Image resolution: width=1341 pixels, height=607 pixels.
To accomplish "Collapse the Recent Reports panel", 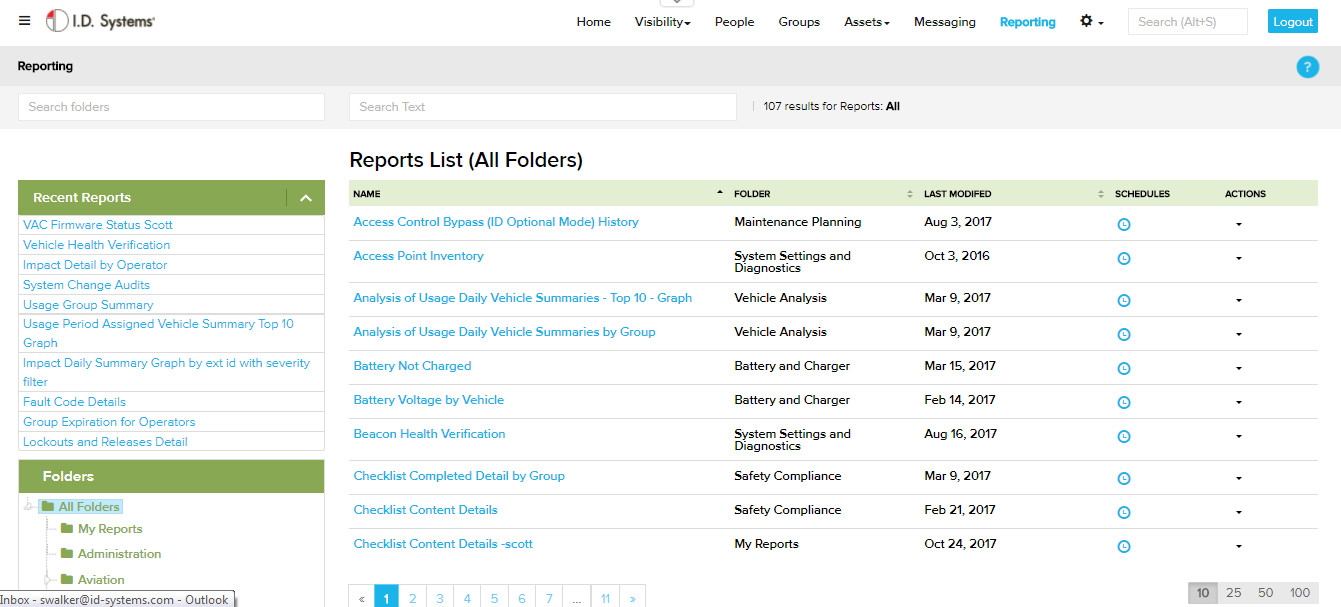I will tap(306, 198).
